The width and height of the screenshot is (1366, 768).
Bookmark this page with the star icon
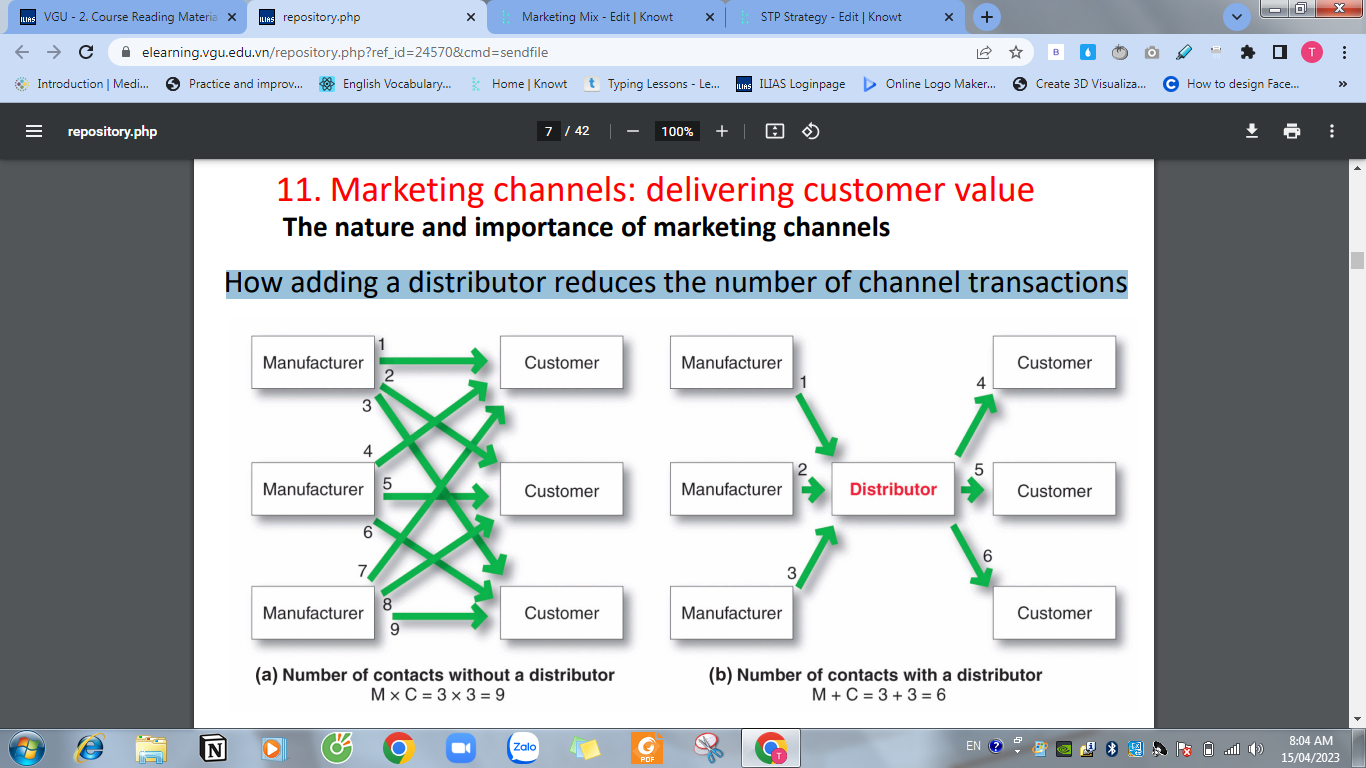pyautogui.click(x=1016, y=52)
